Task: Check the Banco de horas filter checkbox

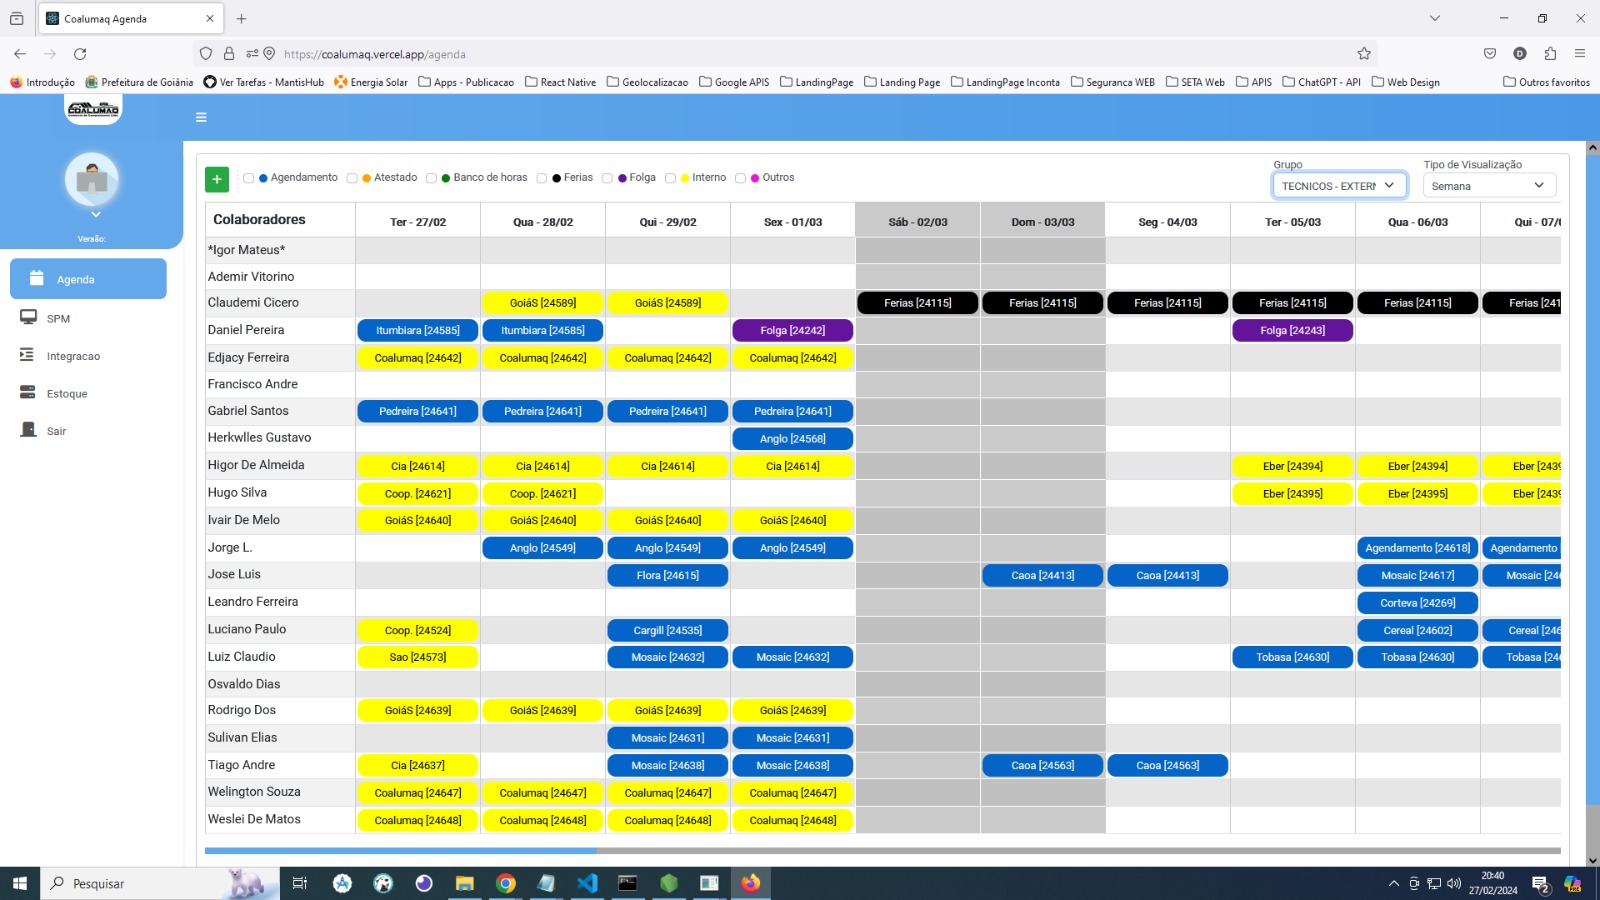Action: click(x=431, y=178)
